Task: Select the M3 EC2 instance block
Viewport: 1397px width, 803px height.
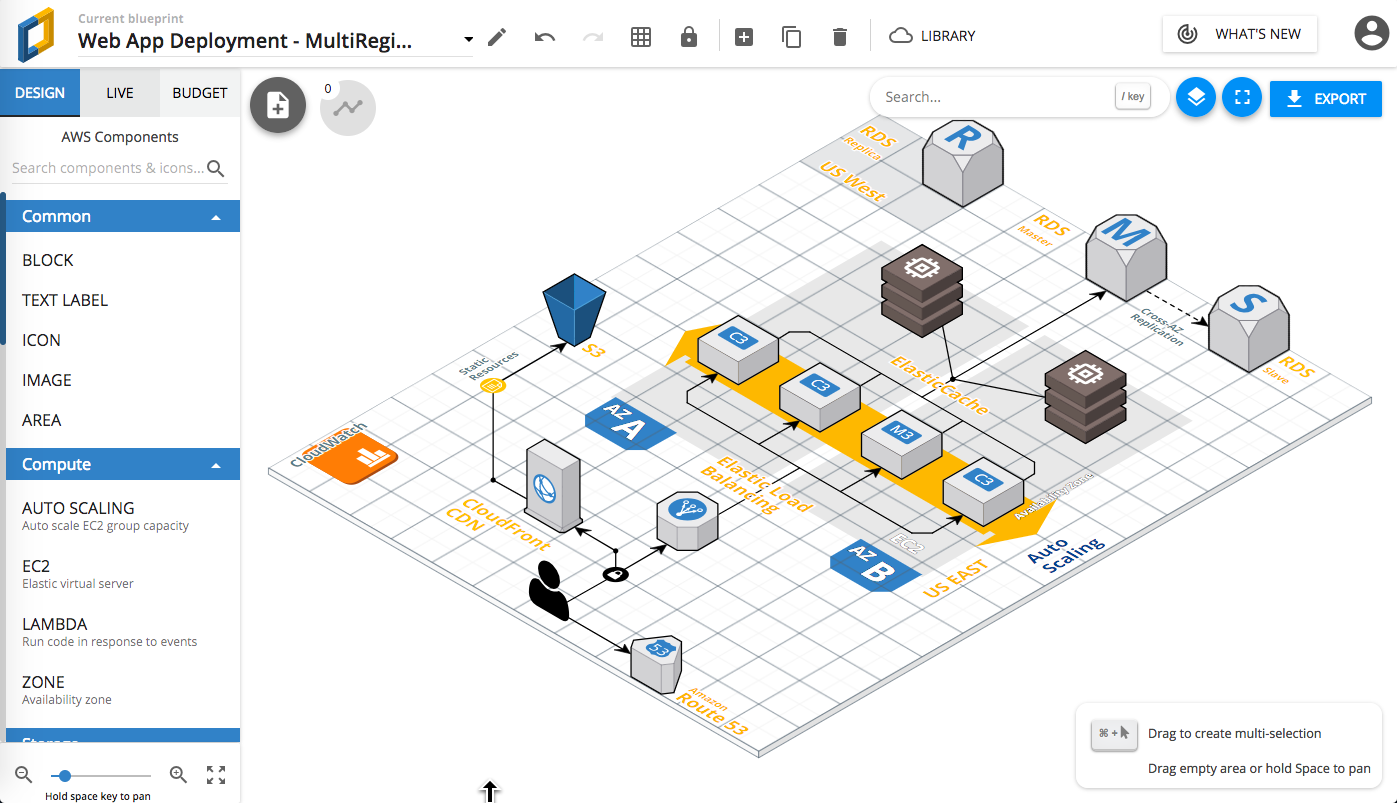Action: (903, 445)
